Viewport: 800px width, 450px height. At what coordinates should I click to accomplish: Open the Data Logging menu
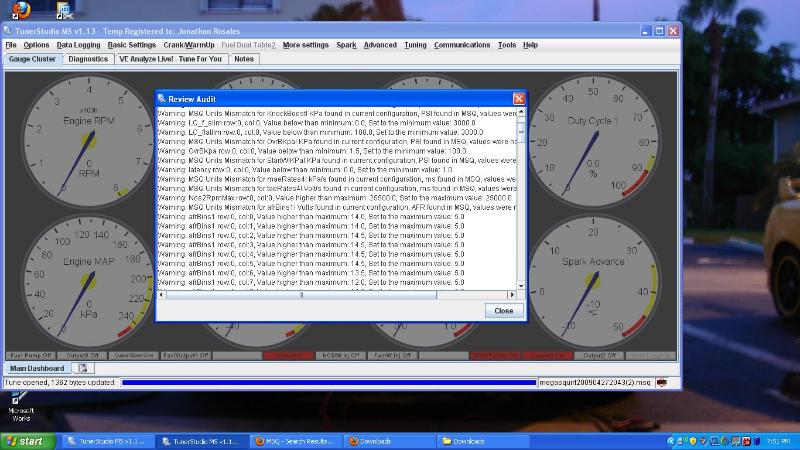click(x=78, y=45)
